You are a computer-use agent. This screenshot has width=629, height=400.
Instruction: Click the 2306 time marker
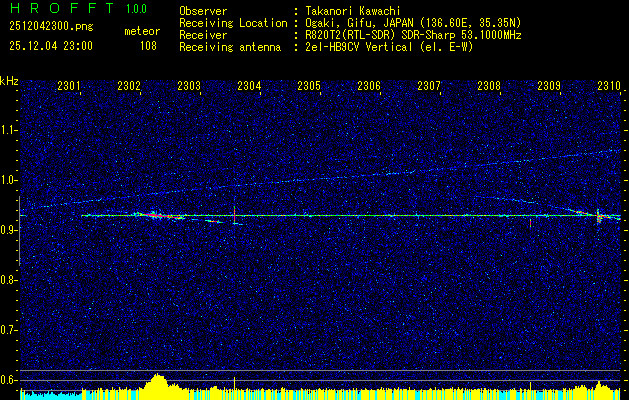pos(369,86)
